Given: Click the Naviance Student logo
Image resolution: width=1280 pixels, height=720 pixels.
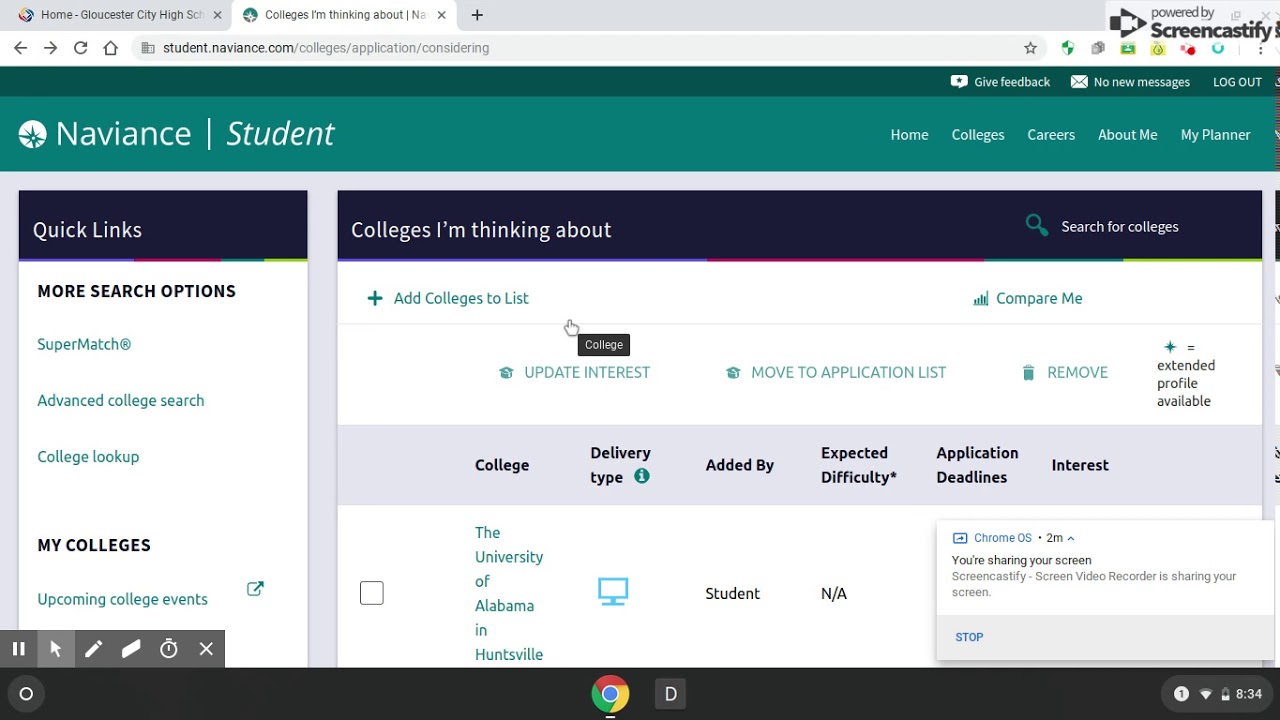Looking at the screenshot, I should point(176,134).
